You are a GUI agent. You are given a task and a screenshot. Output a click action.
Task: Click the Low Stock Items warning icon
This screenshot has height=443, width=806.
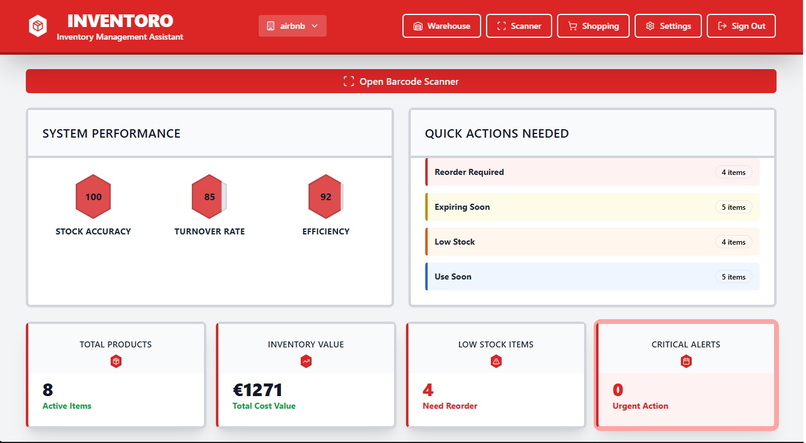[496, 362]
